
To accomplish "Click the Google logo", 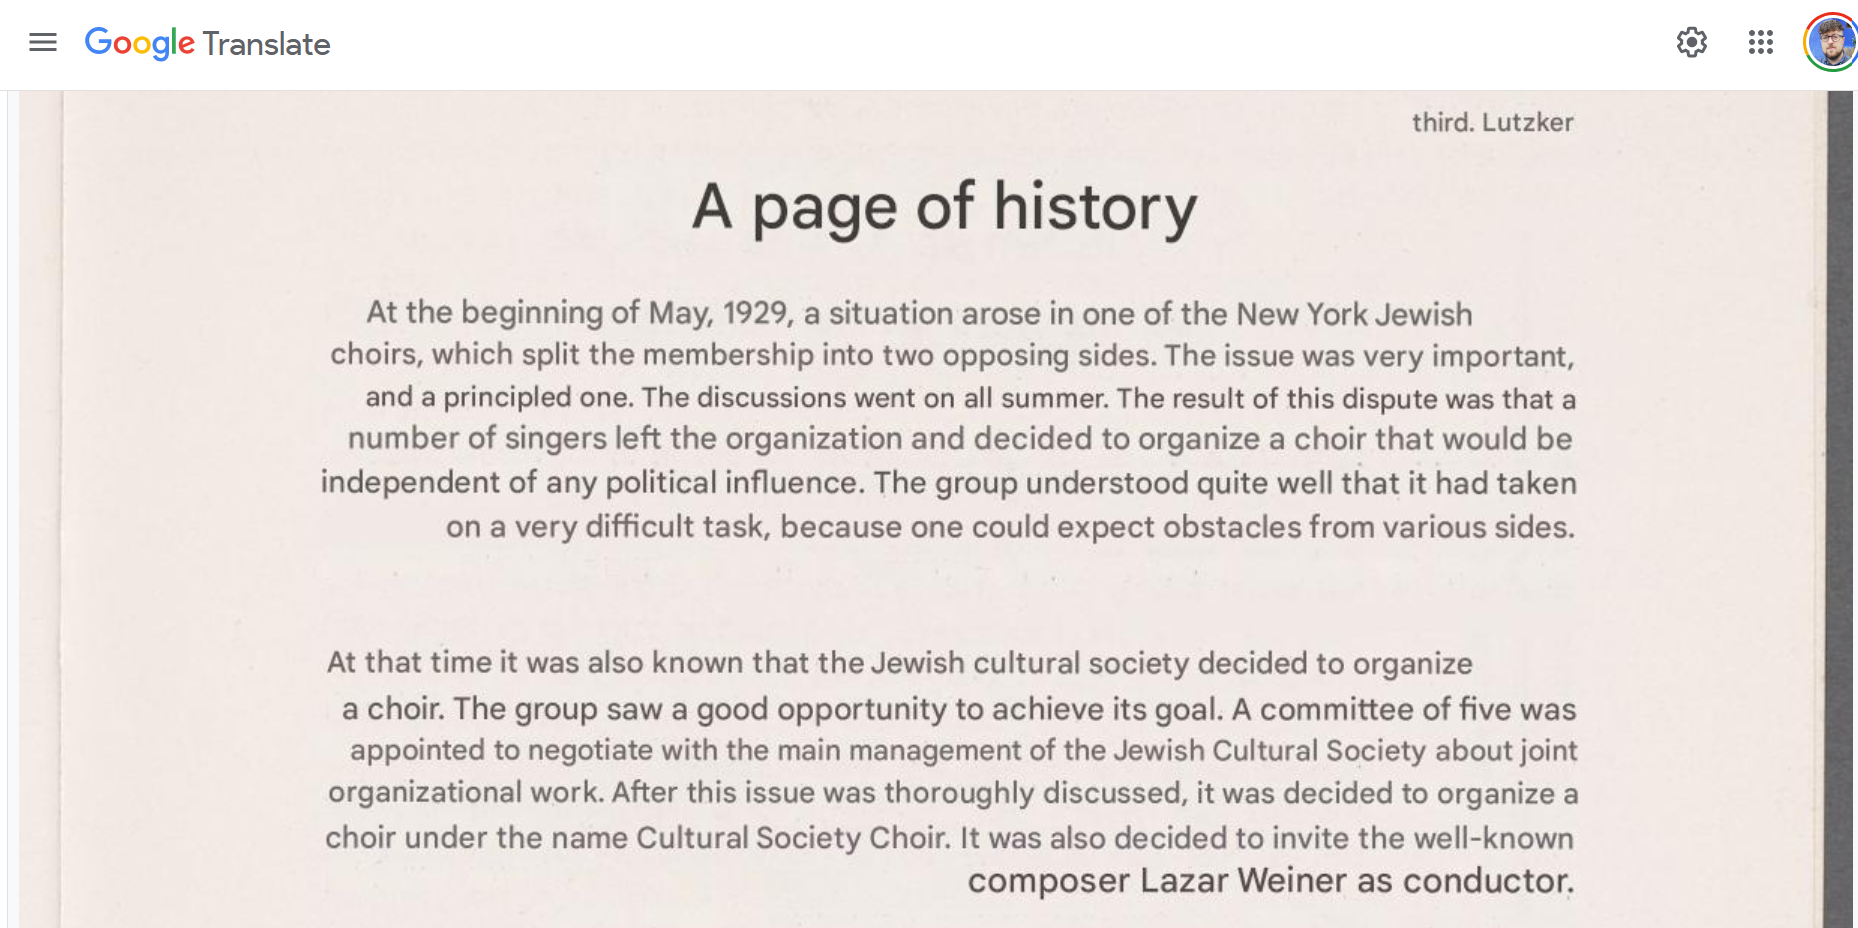I will click(x=139, y=43).
